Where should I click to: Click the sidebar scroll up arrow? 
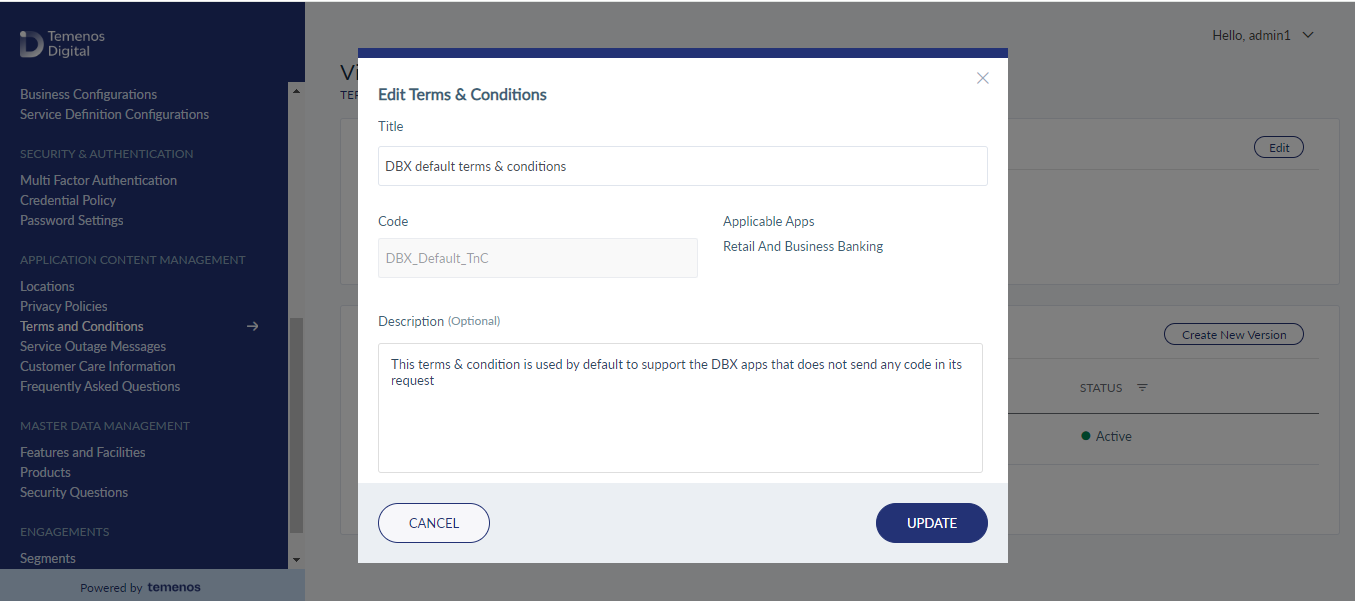pos(296,90)
